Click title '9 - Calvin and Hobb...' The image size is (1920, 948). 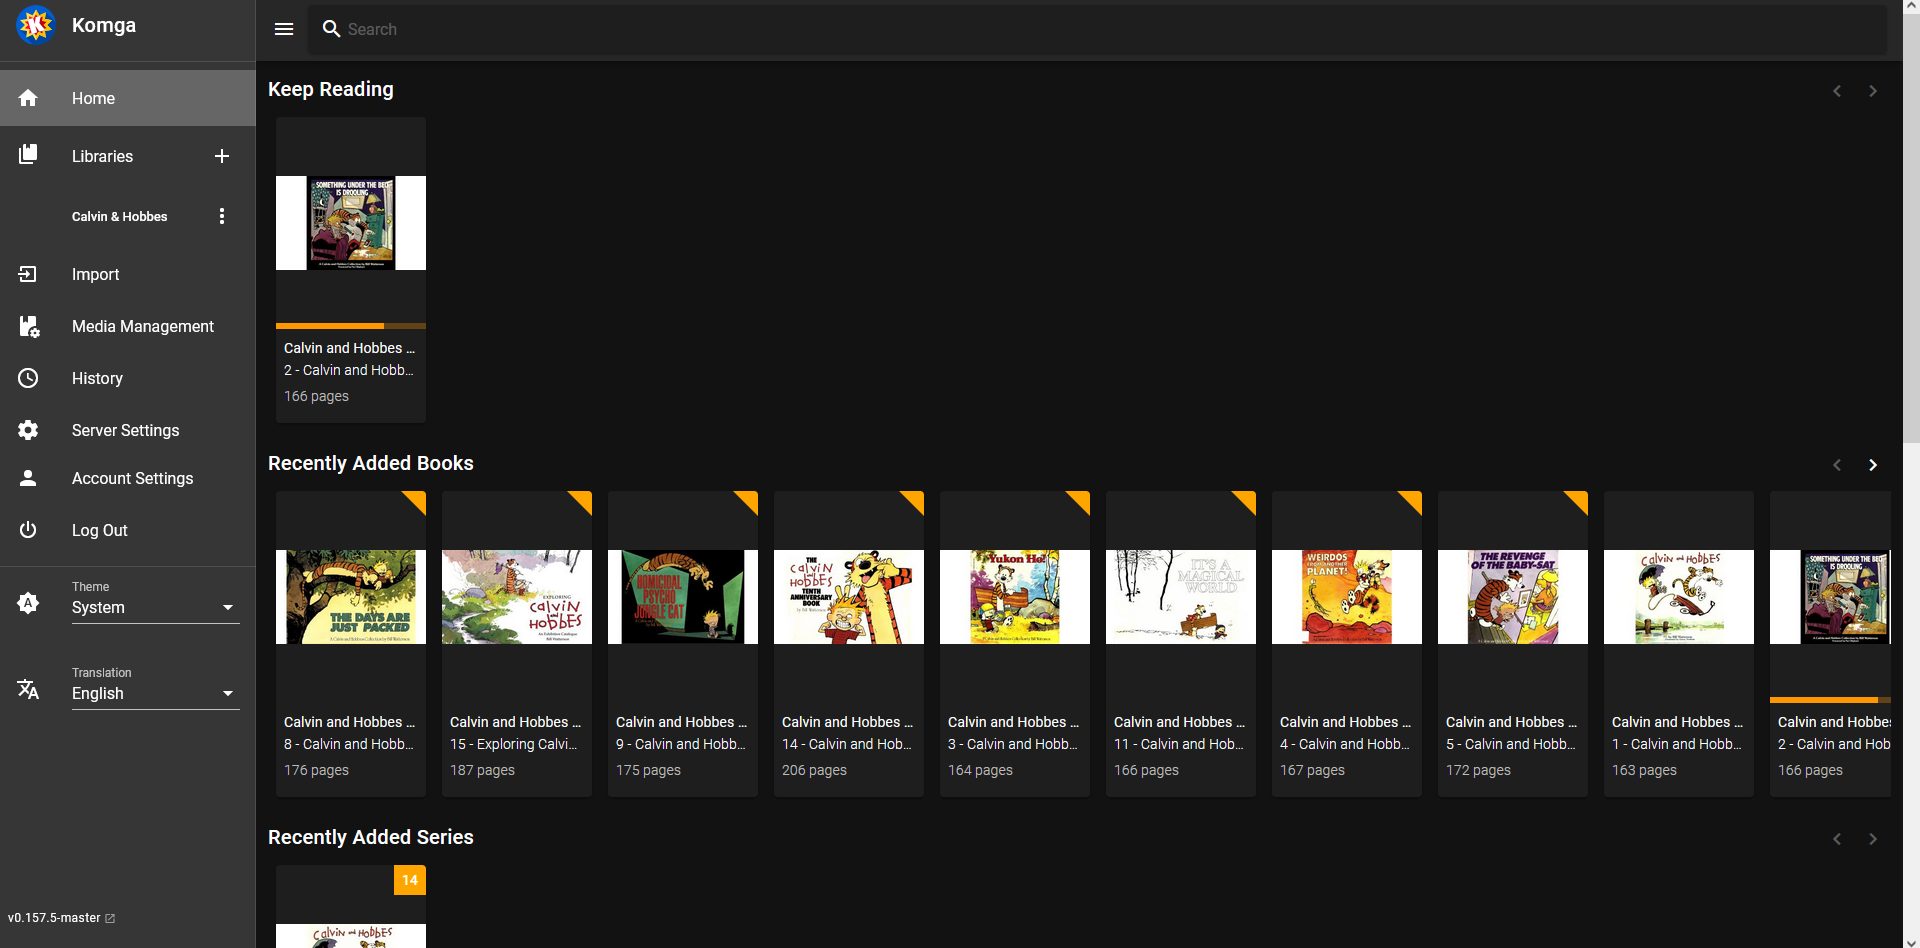point(680,744)
